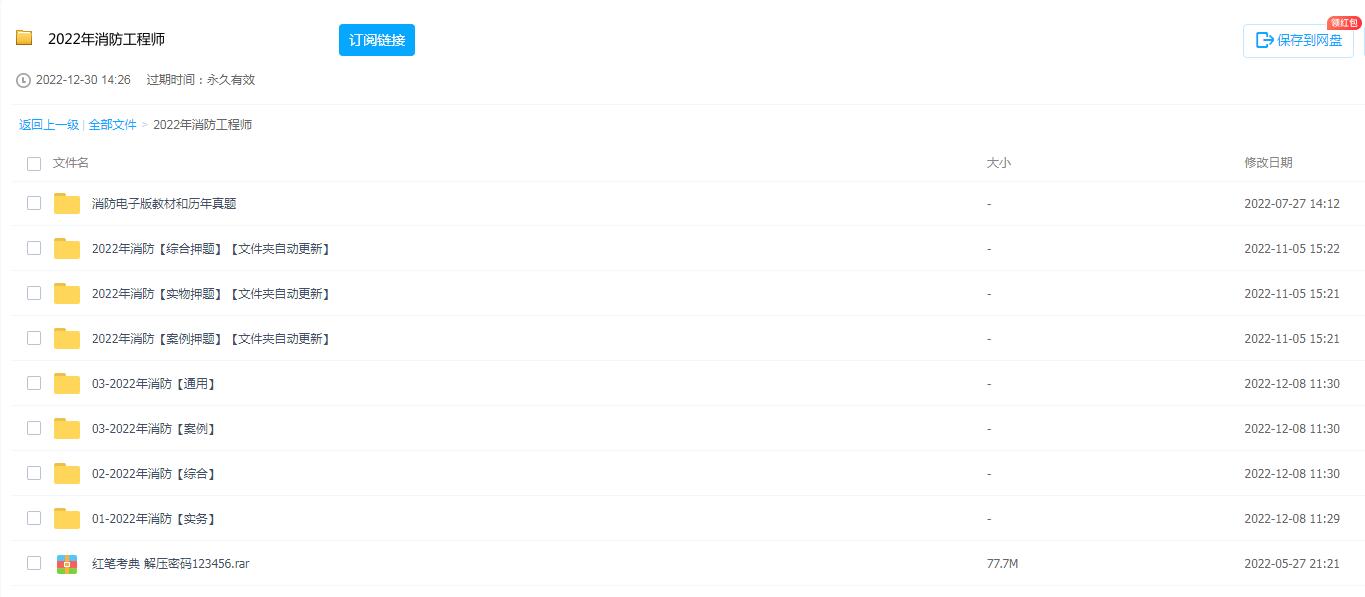Screen dimensions: 1365x597
Task: Sort list by the 文件名 column header
Action: point(71,163)
